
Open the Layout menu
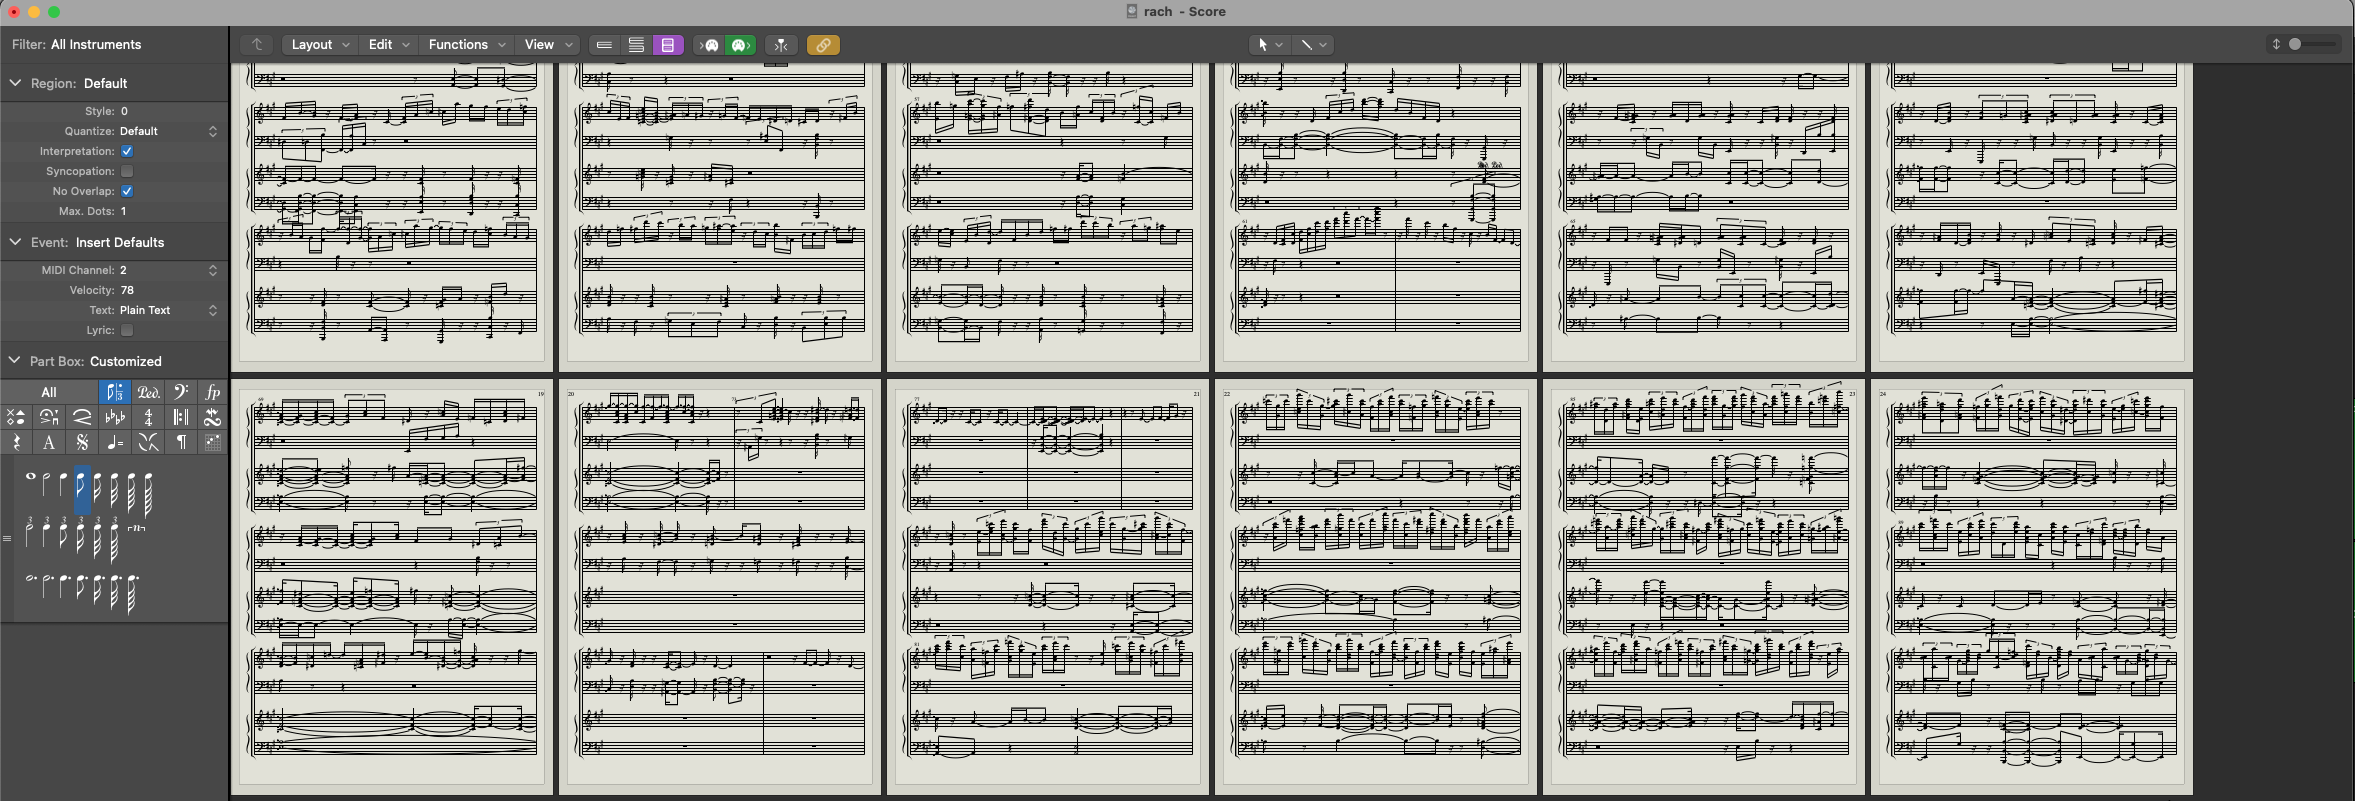tap(320, 45)
